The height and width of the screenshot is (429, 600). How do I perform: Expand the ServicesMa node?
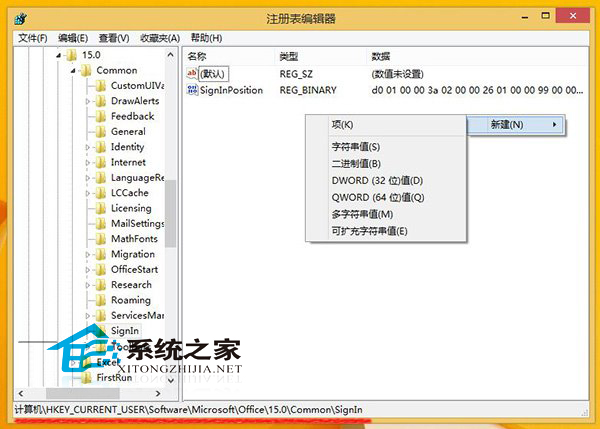(88, 316)
